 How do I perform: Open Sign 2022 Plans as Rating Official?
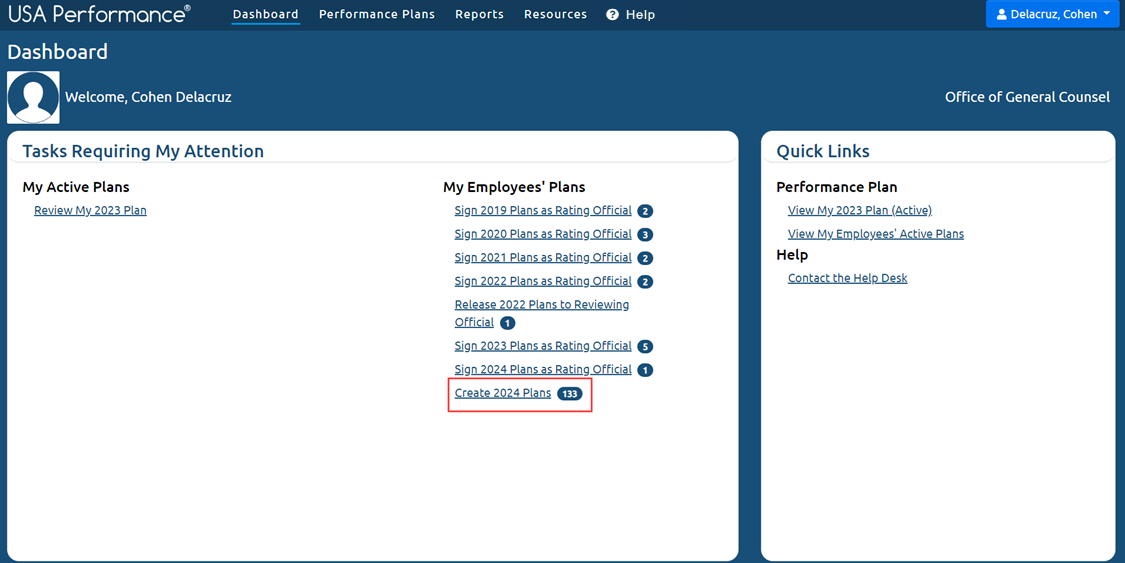point(543,280)
